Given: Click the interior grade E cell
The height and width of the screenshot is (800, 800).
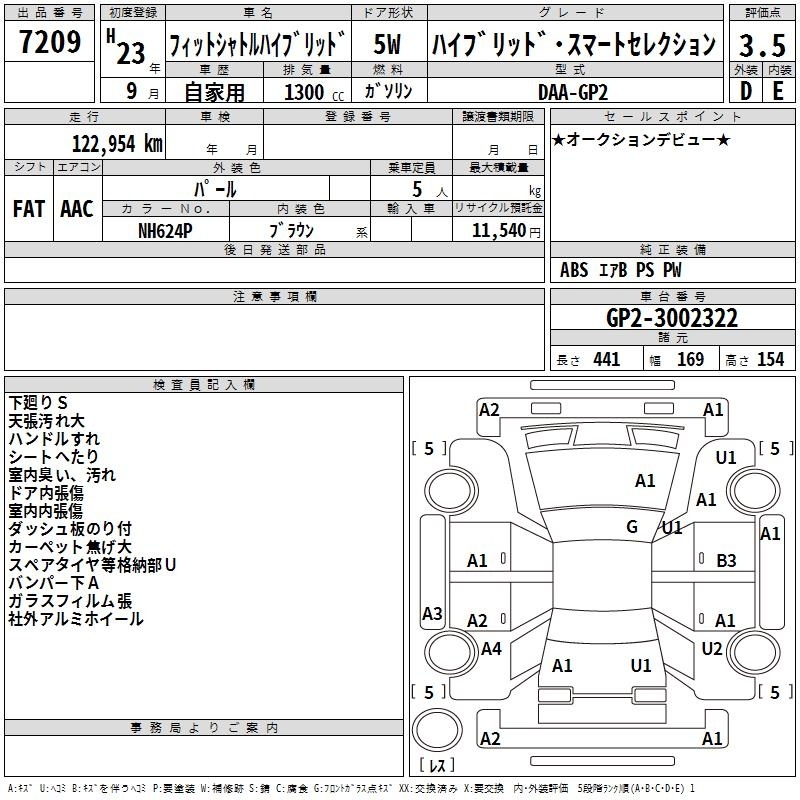Looking at the screenshot, I should pos(778,90).
